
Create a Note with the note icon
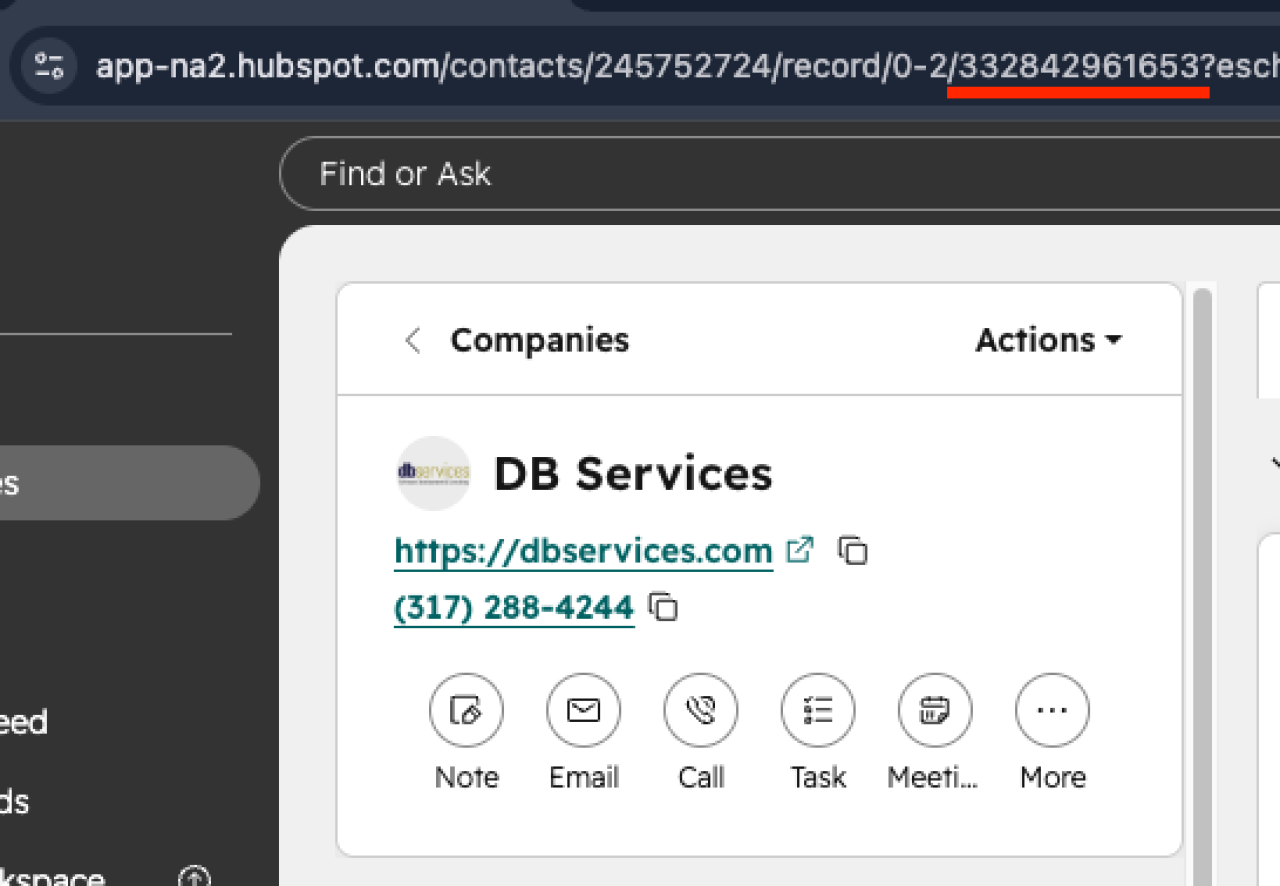(466, 711)
